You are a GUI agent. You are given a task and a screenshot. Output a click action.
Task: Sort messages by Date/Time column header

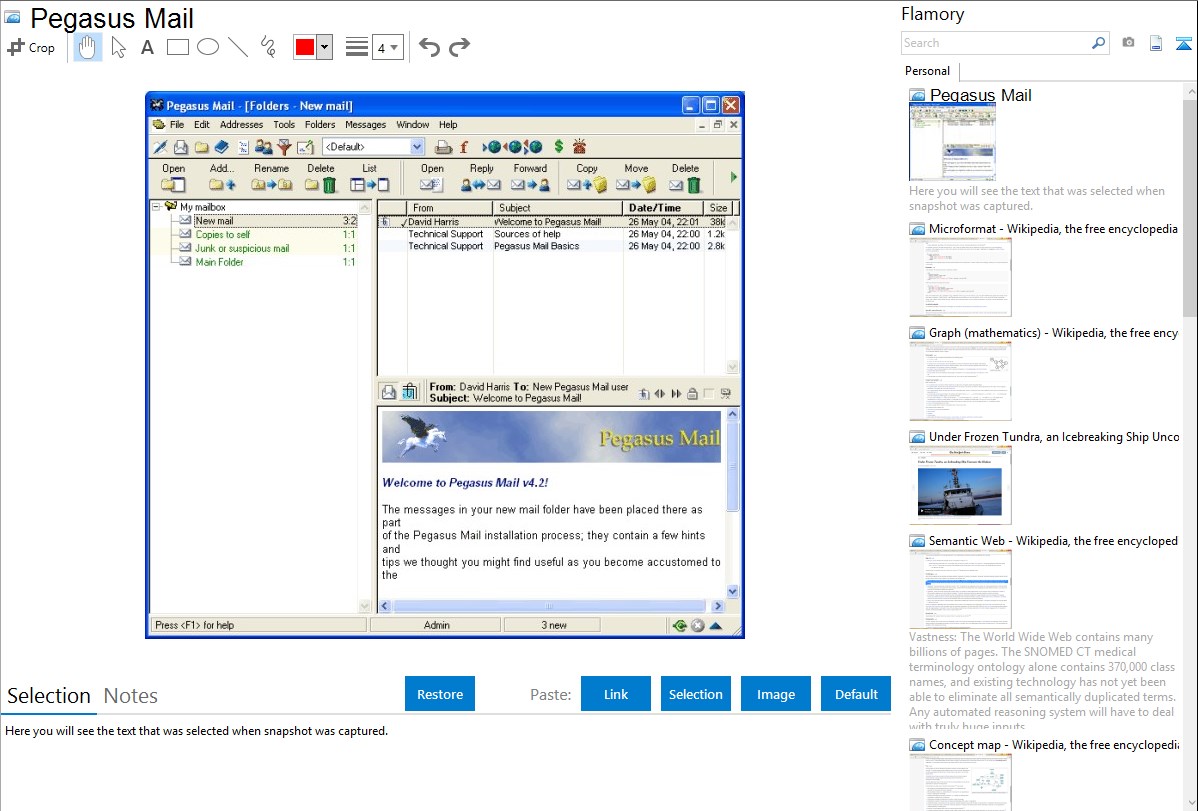tap(662, 208)
